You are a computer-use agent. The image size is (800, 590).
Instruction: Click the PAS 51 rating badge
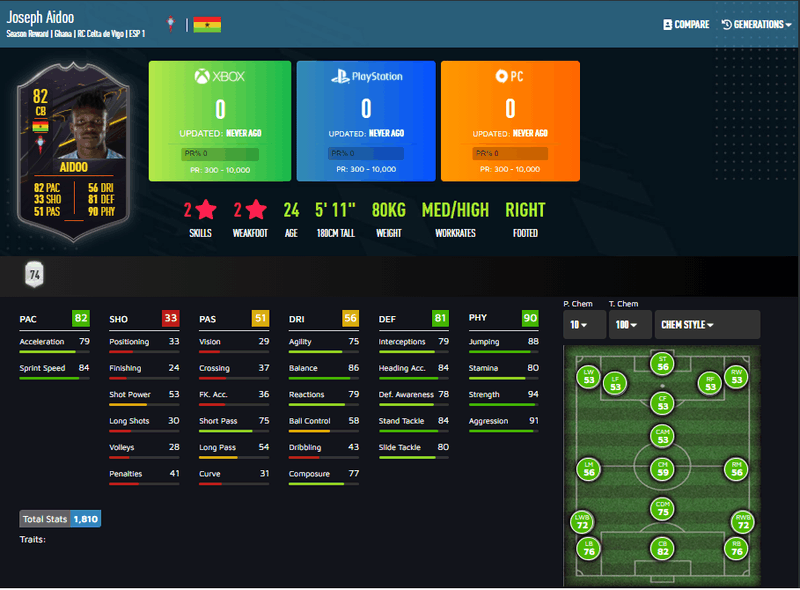260,318
